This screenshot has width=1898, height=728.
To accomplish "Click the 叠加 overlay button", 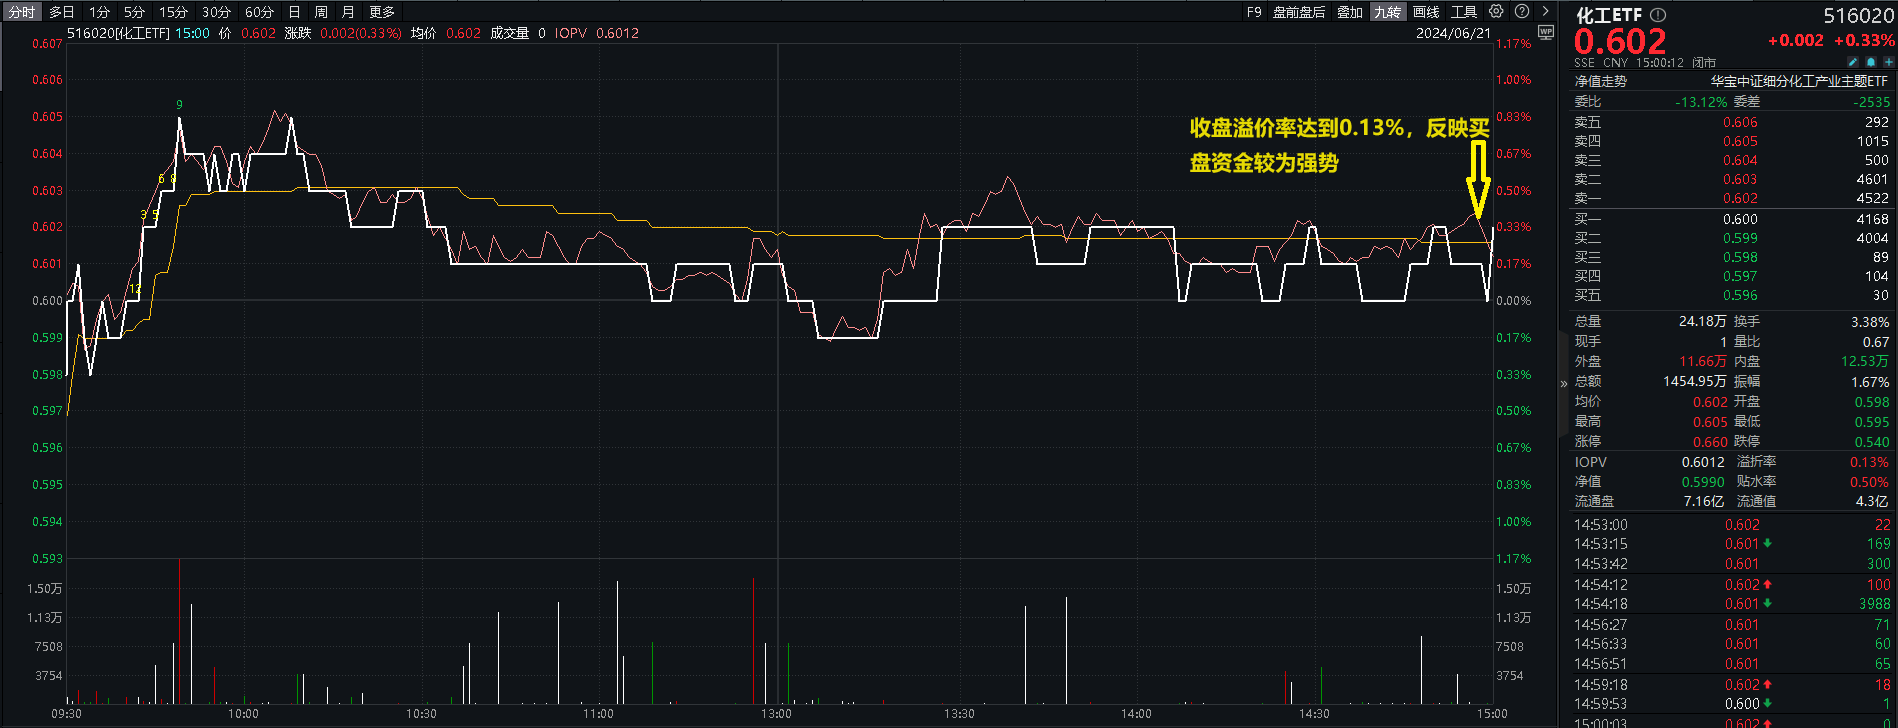I will [x=1350, y=12].
